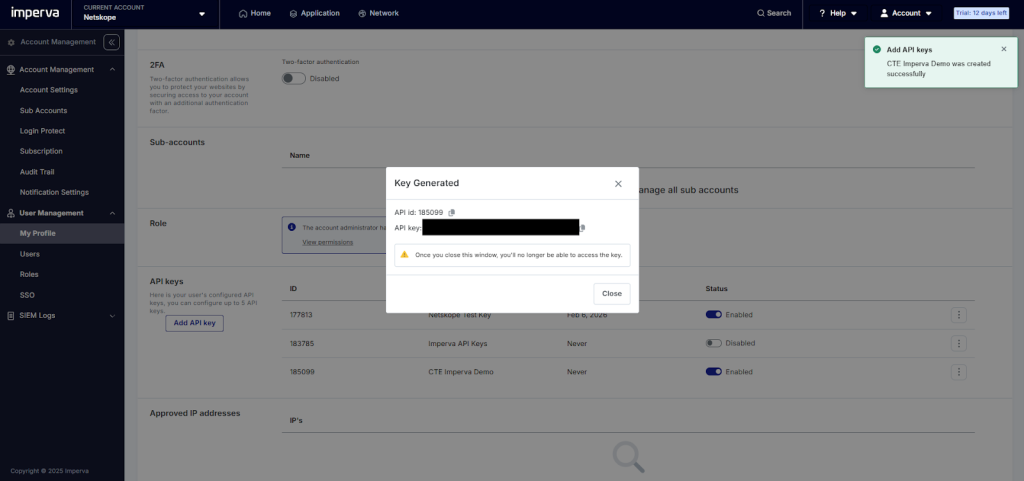Open options menu for key 177813

(959, 315)
